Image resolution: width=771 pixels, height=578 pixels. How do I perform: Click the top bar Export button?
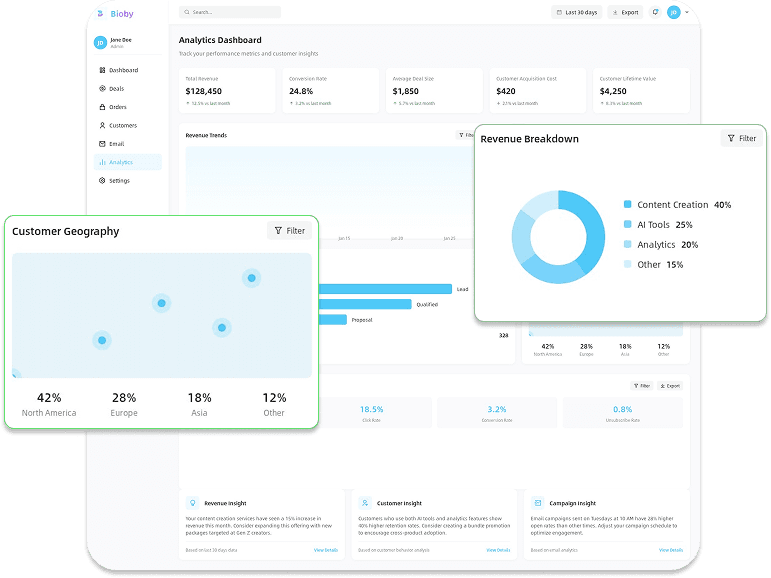pyautogui.click(x=626, y=12)
